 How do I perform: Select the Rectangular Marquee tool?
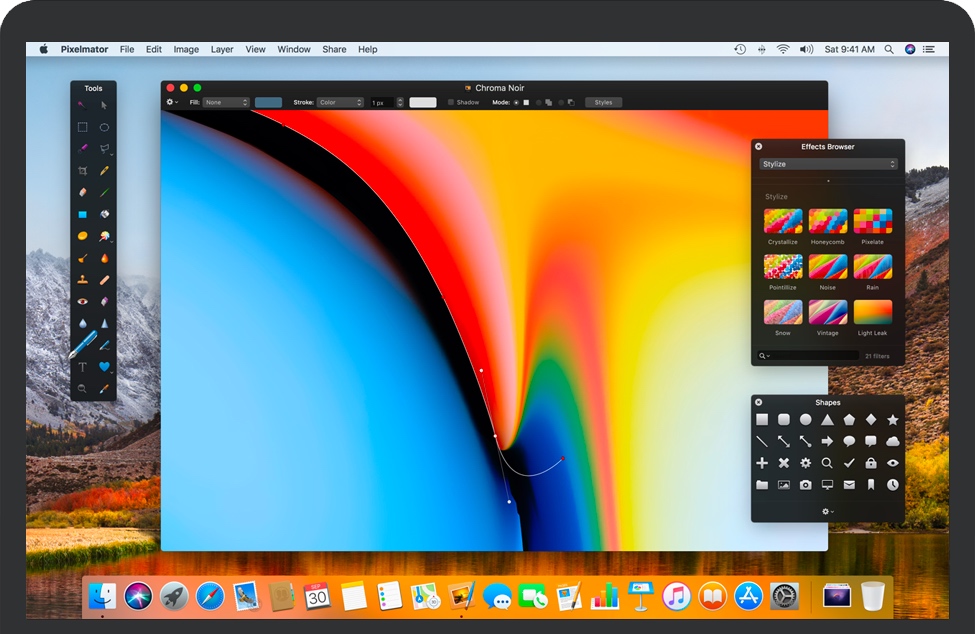[82, 127]
